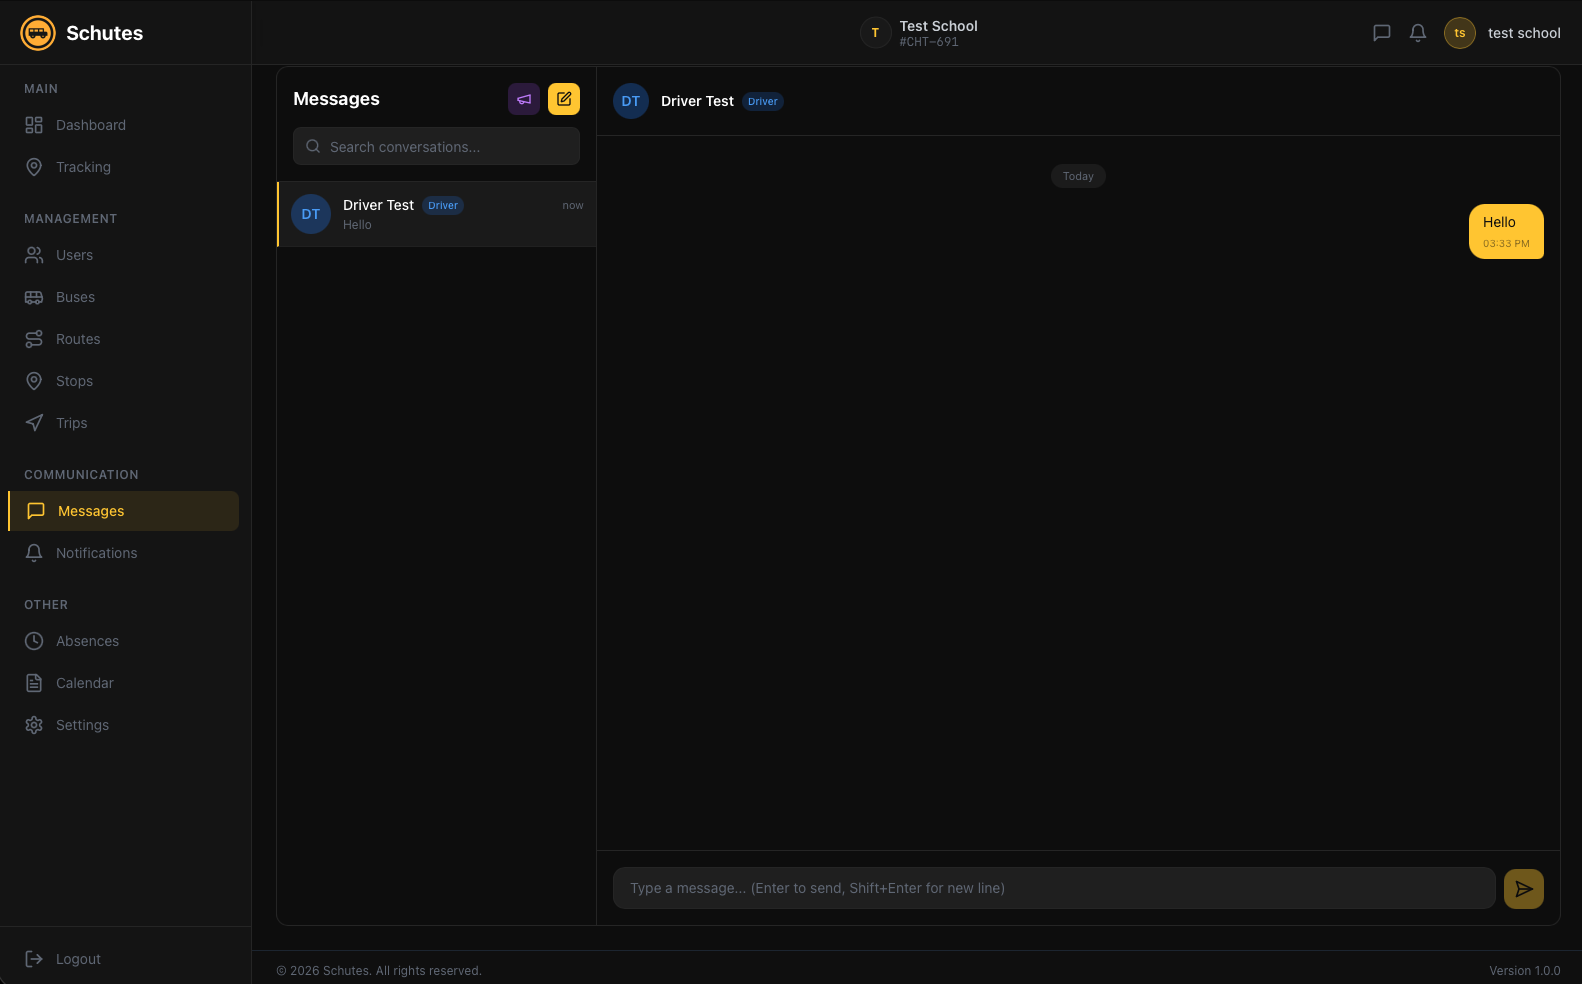Click the Dashboard grid icon
The image size is (1582, 984).
[x=34, y=125]
